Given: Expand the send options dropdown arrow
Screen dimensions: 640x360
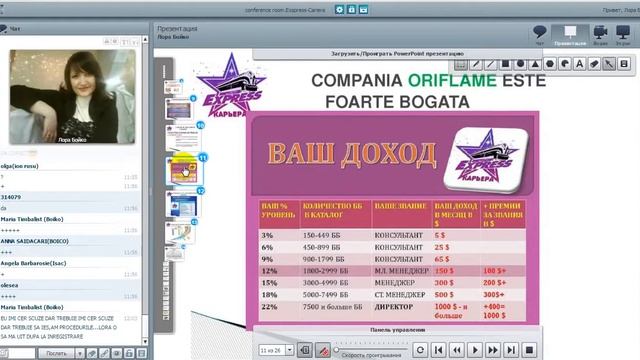Looking at the screenshot, I should (x=80, y=353).
